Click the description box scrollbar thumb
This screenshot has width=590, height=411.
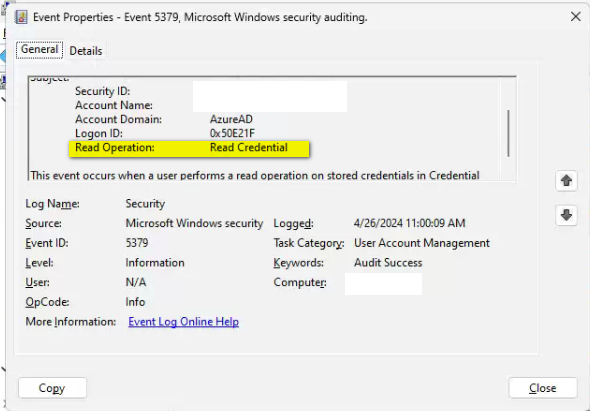[x=508, y=133]
